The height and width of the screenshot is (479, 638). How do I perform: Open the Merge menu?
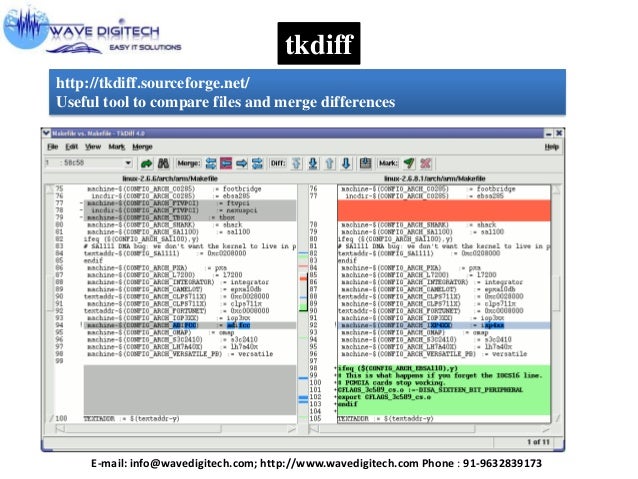click(x=142, y=147)
